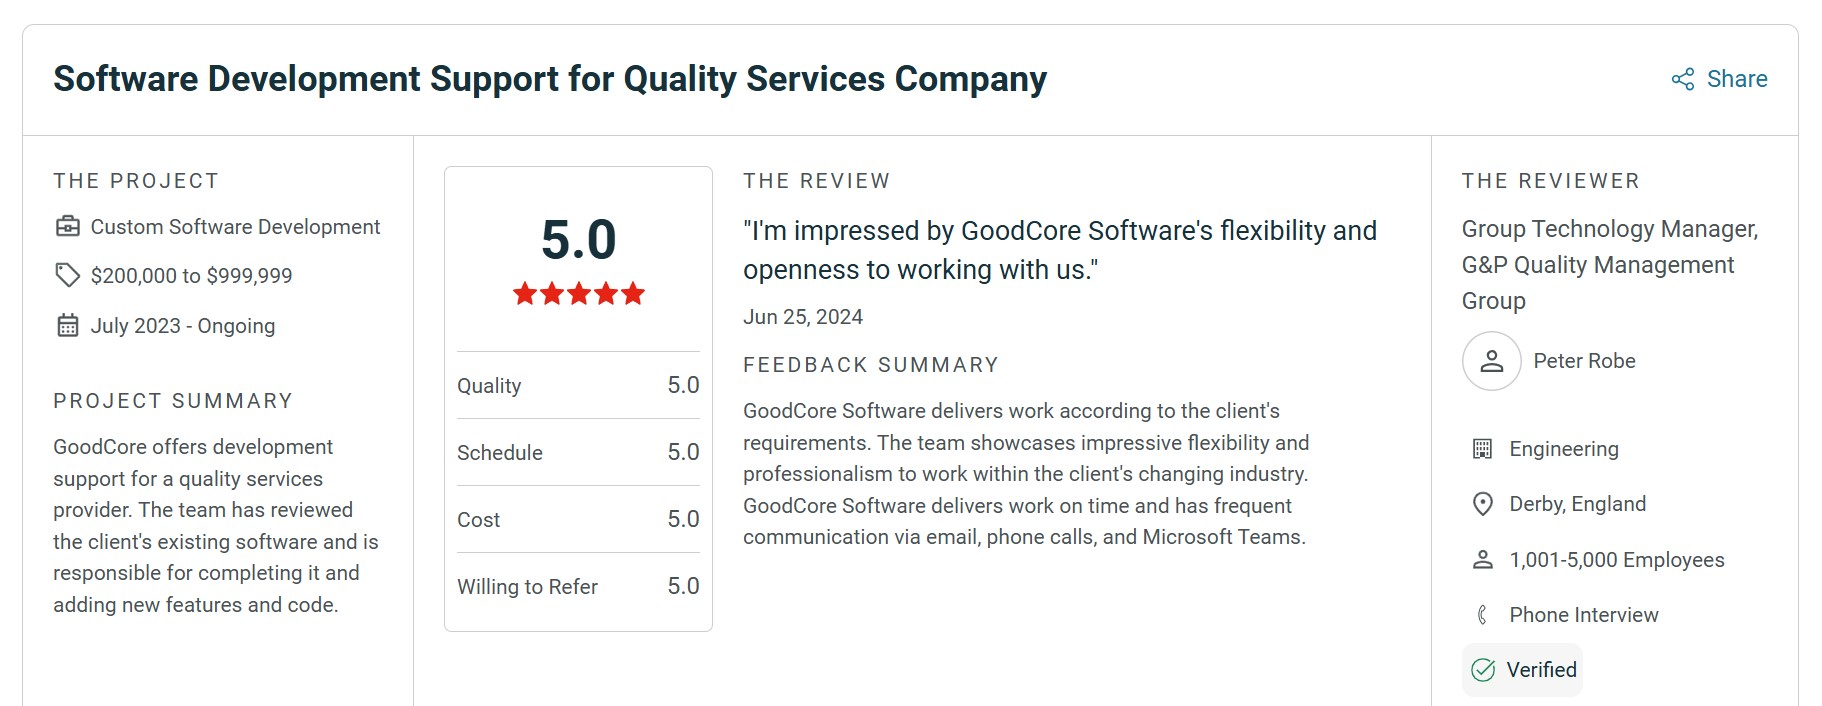Image resolution: width=1822 pixels, height=706 pixels.
Task: Click the quoted review headline text
Action: click(1059, 250)
